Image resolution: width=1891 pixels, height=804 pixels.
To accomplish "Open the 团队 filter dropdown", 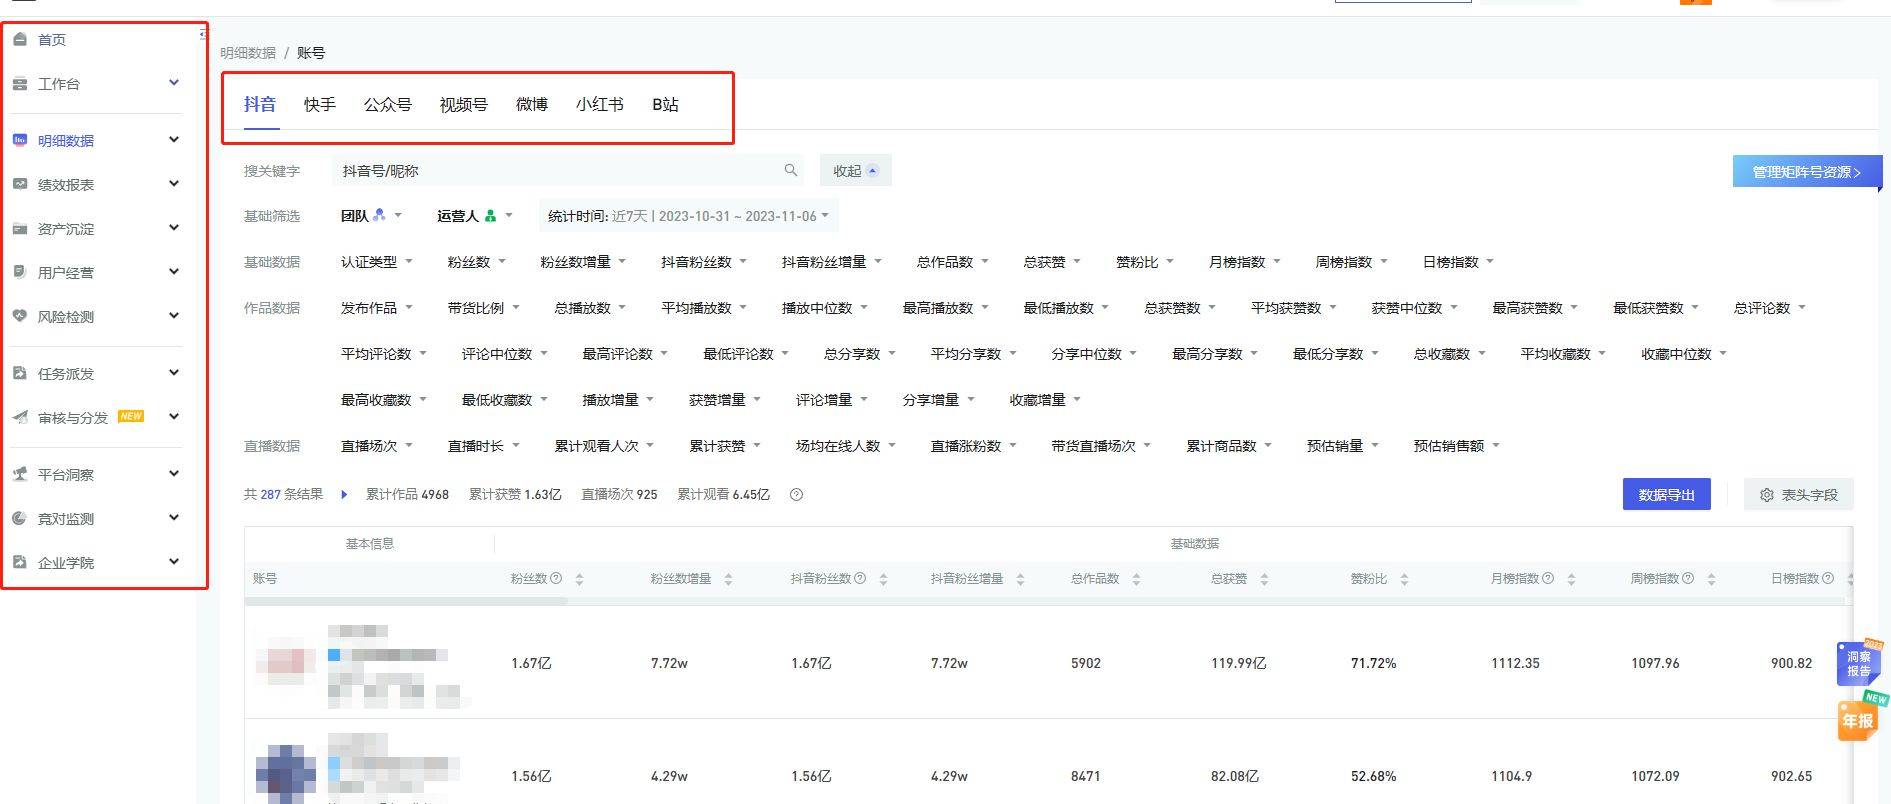I will [x=371, y=215].
